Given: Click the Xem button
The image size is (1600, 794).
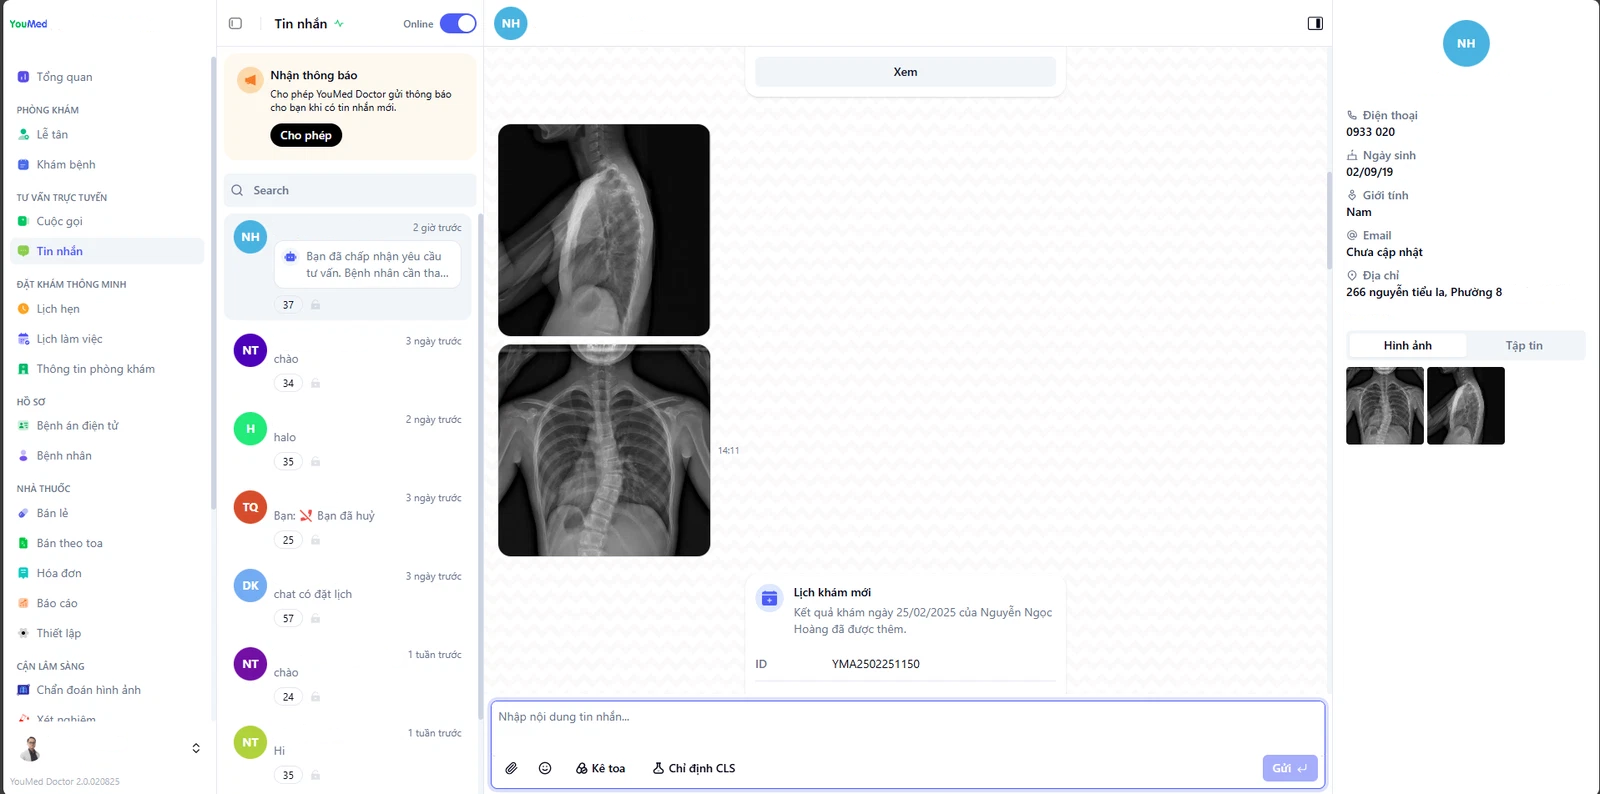Looking at the screenshot, I should (905, 72).
